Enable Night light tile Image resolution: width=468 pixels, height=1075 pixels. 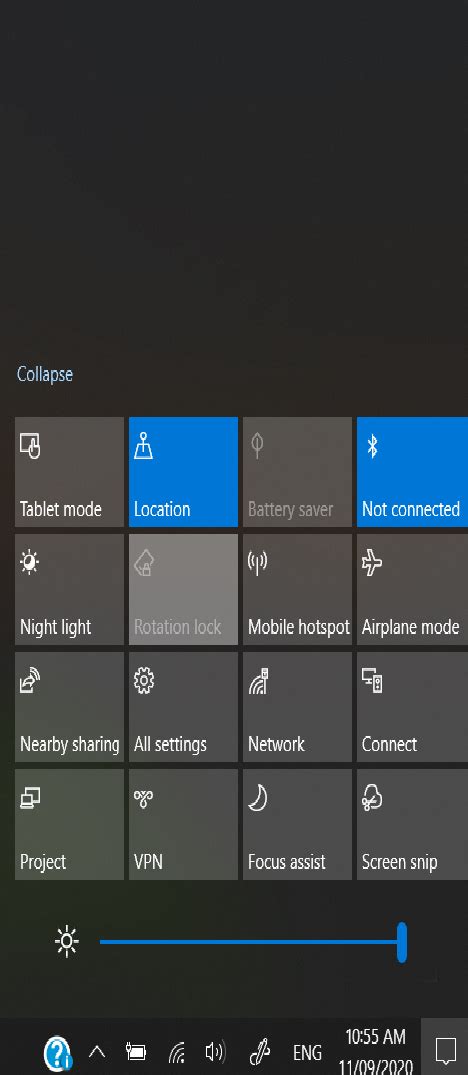click(69, 590)
